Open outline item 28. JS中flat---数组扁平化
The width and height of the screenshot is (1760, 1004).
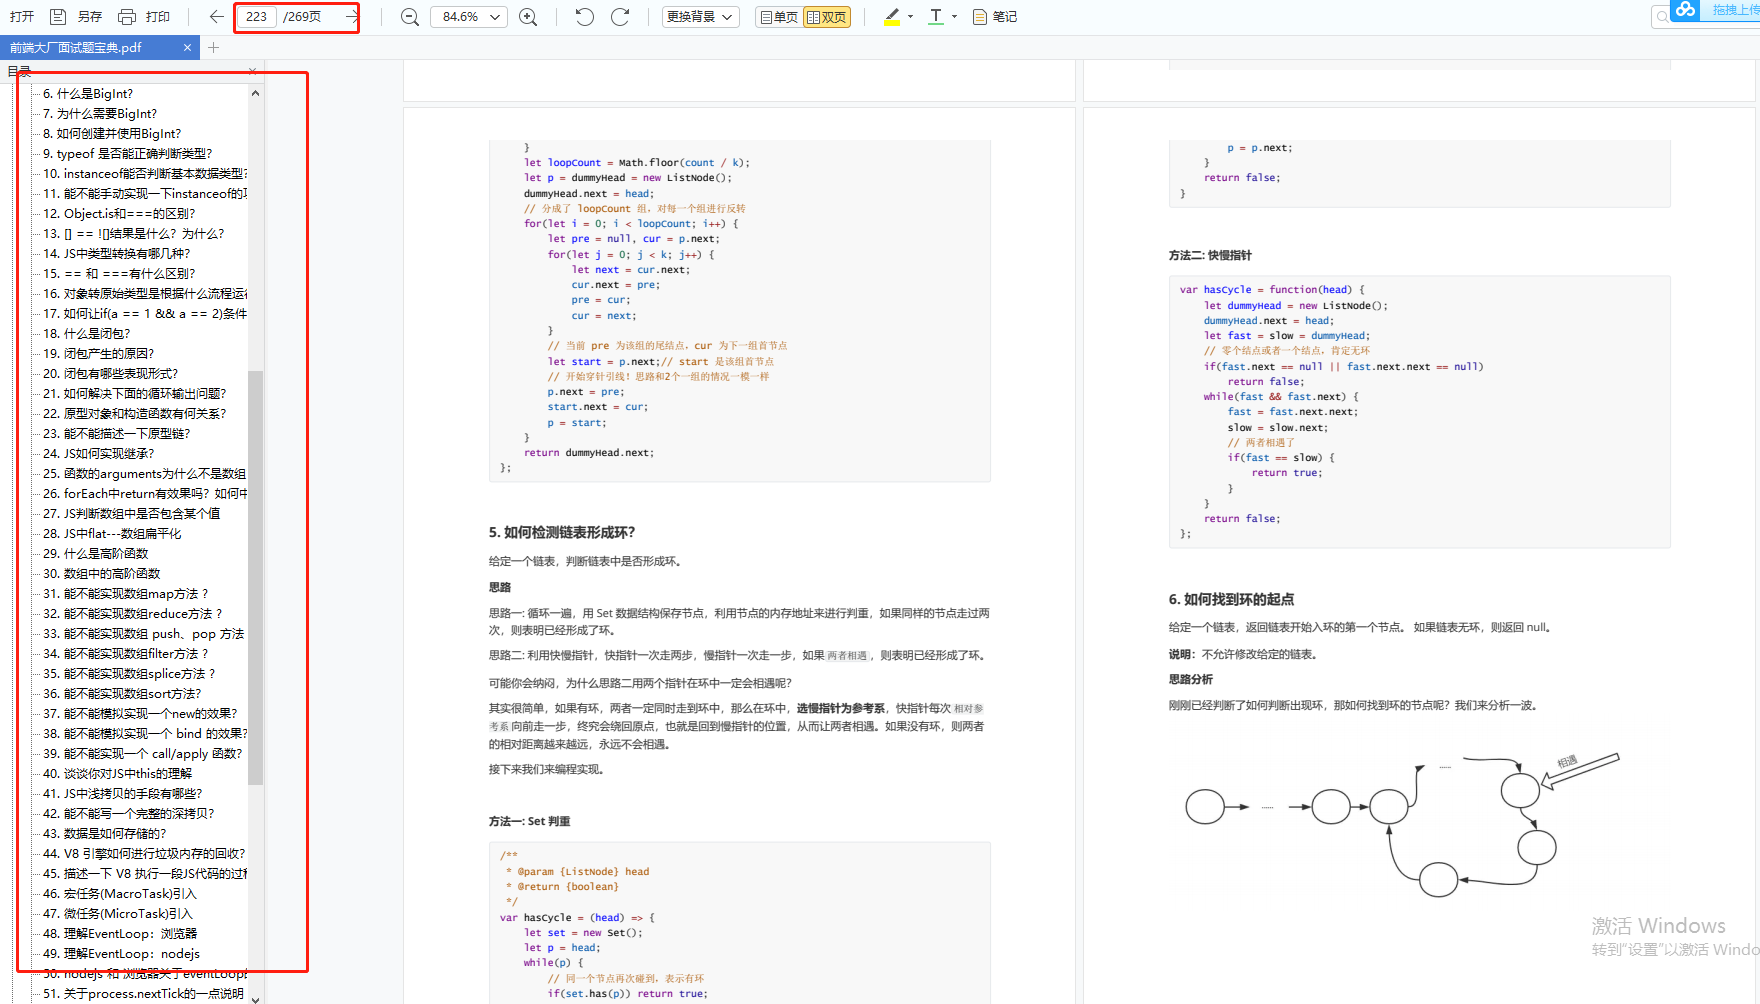(112, 533)
